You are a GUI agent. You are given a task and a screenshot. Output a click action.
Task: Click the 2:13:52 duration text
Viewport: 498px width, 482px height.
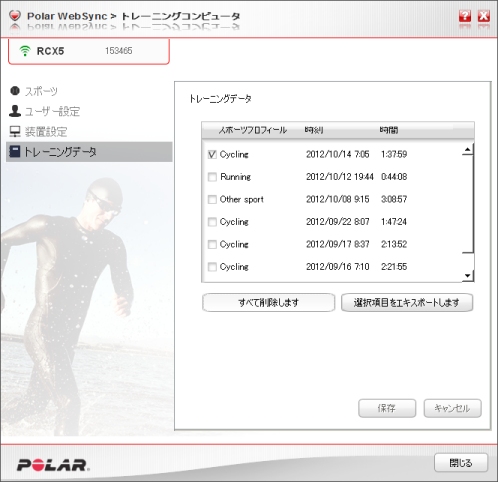[x=394, y=244]
